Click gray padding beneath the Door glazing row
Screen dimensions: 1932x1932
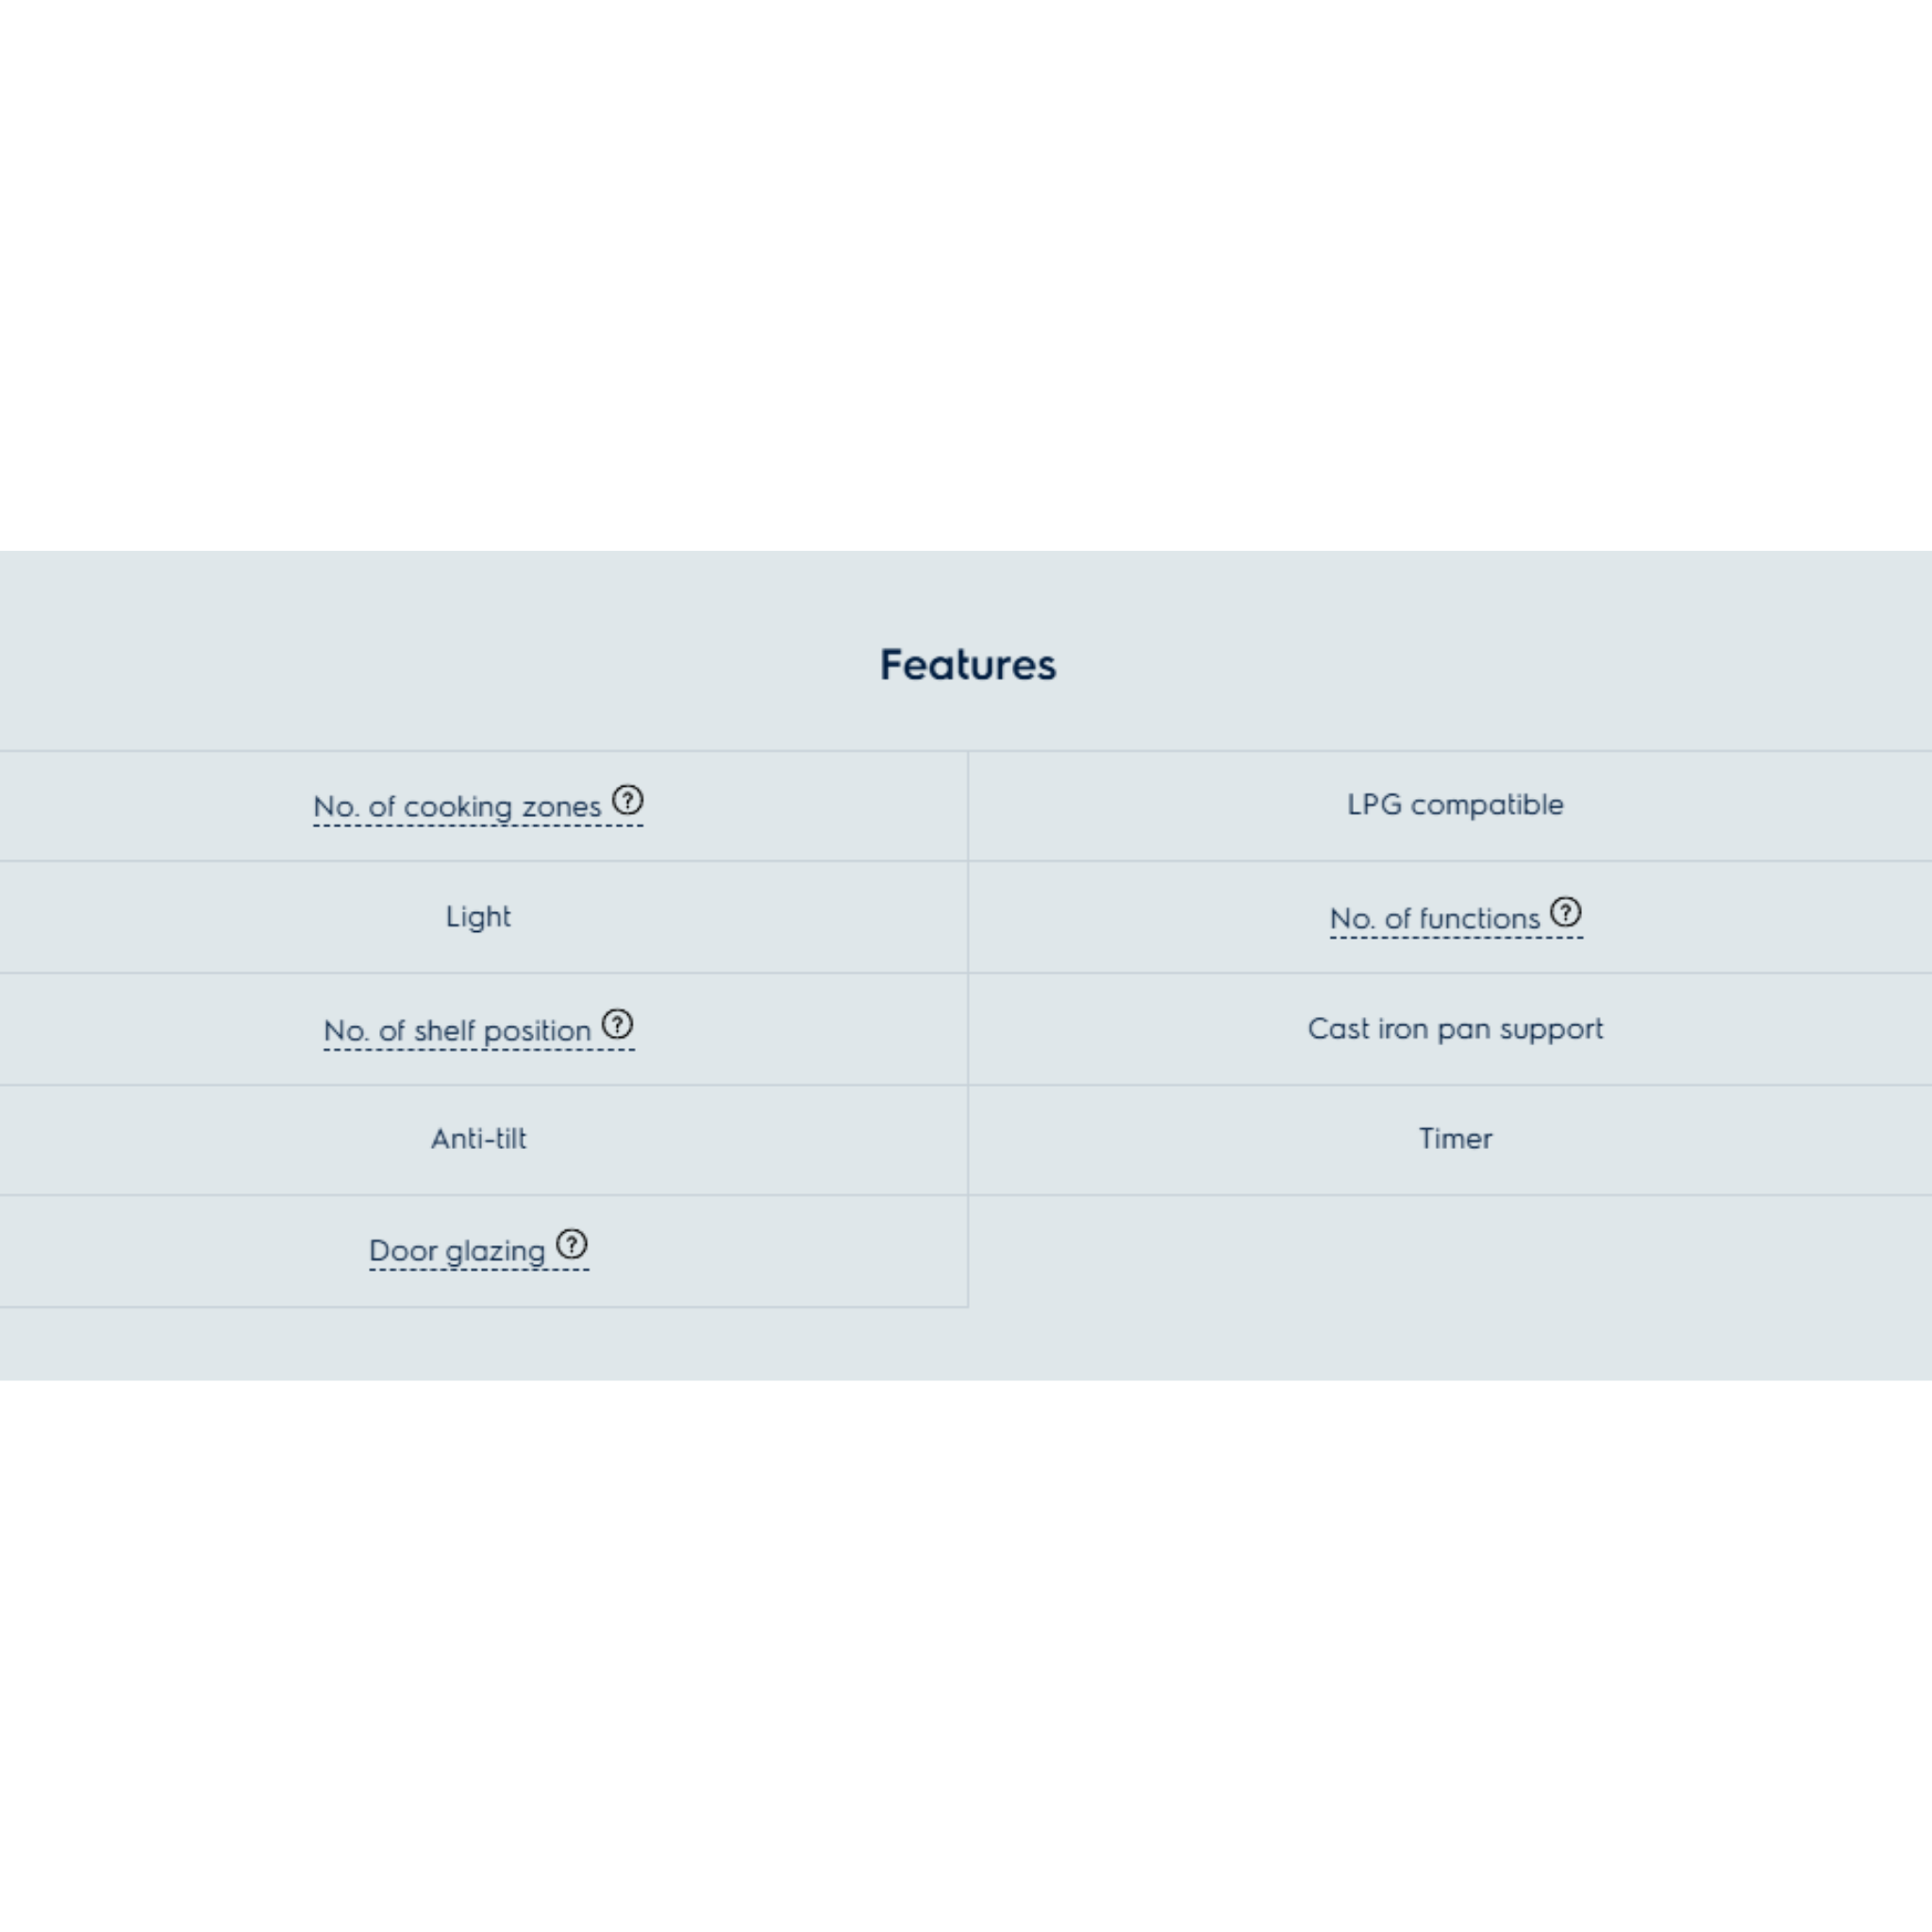coord(480,1343)
